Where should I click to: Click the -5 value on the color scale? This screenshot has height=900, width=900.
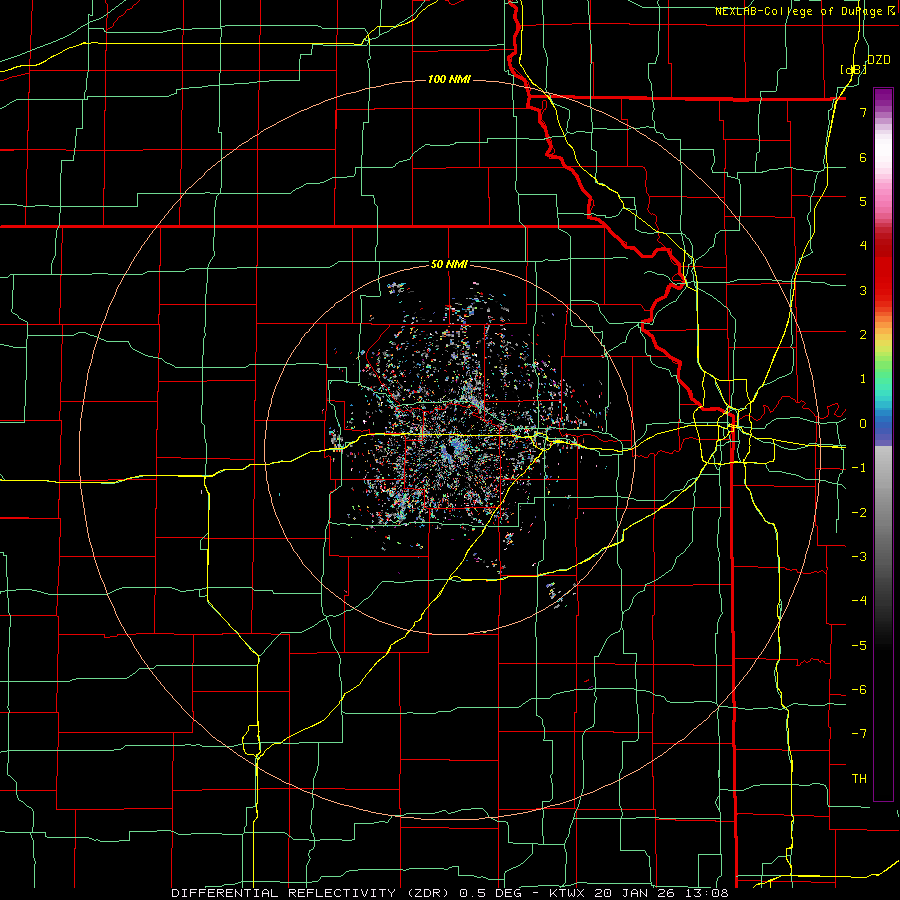pyautogui.click(x=859, y=645)
